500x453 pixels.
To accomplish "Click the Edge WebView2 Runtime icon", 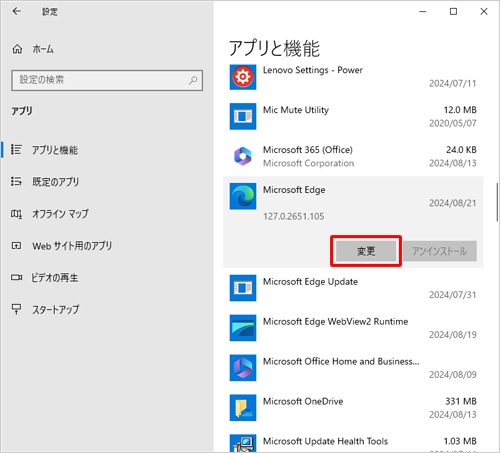I will pyautogui.click(x=243, y=328).
